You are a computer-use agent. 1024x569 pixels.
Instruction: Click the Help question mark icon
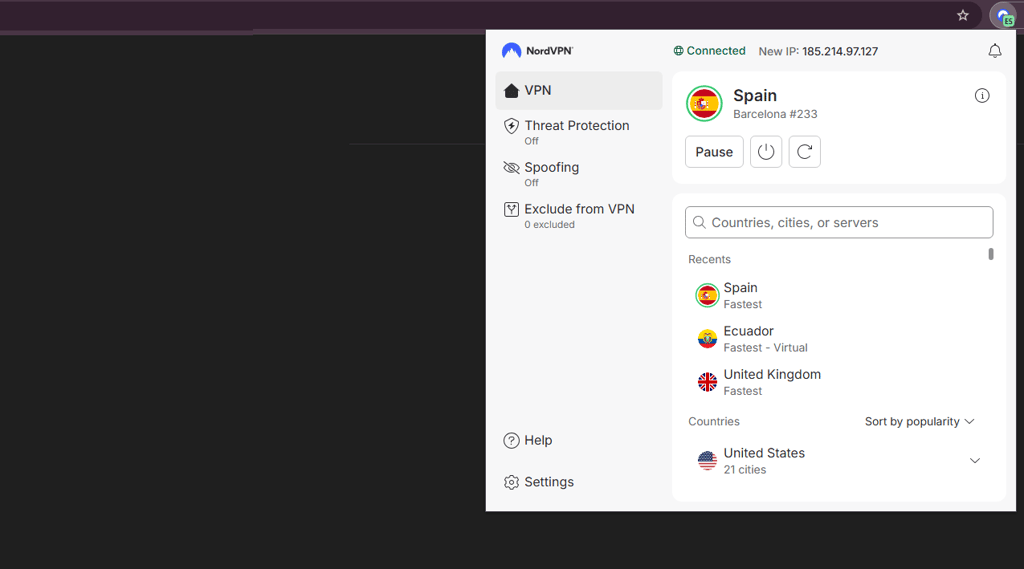(x=511, y=441)
